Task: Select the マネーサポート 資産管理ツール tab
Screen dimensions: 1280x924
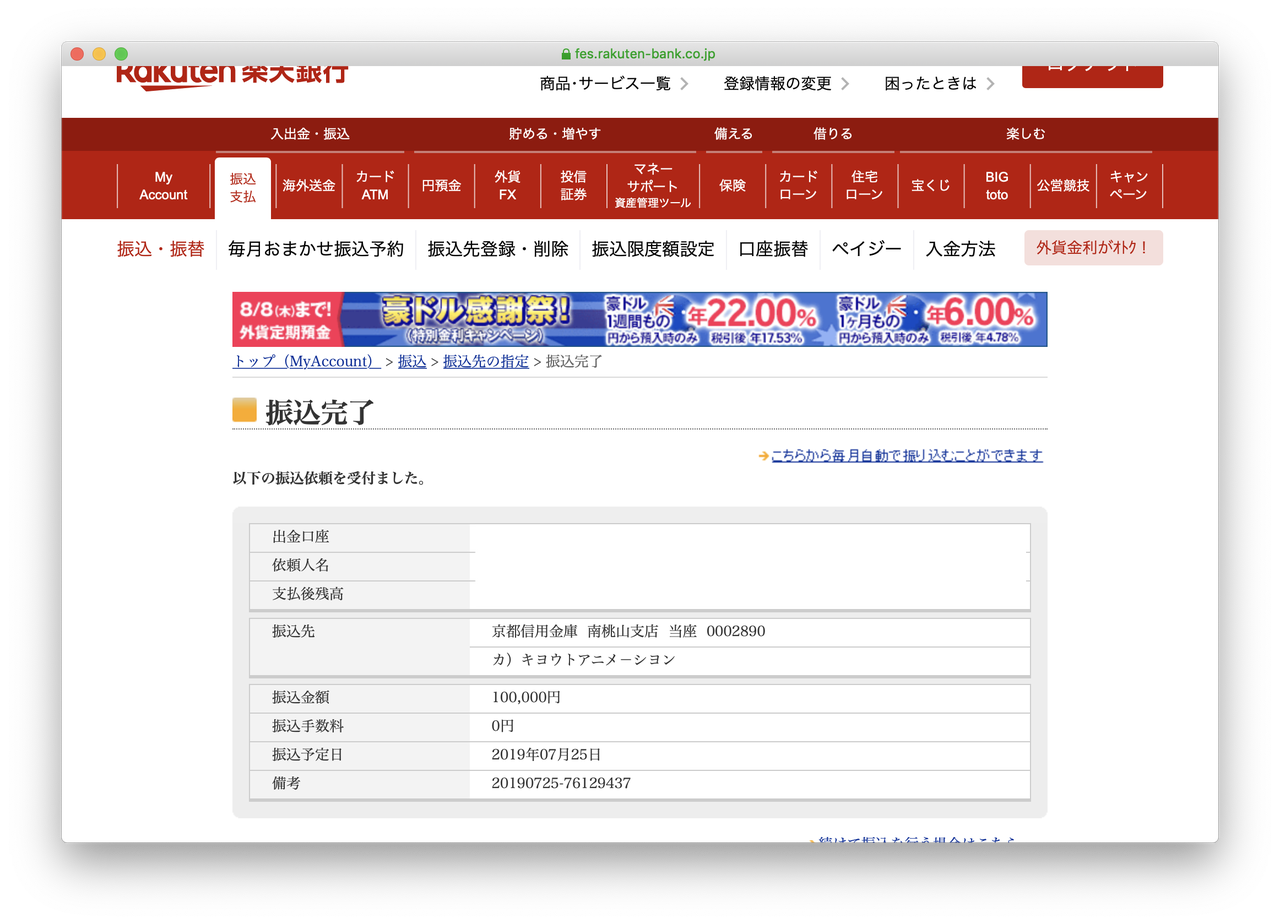Action: (652, 186)
